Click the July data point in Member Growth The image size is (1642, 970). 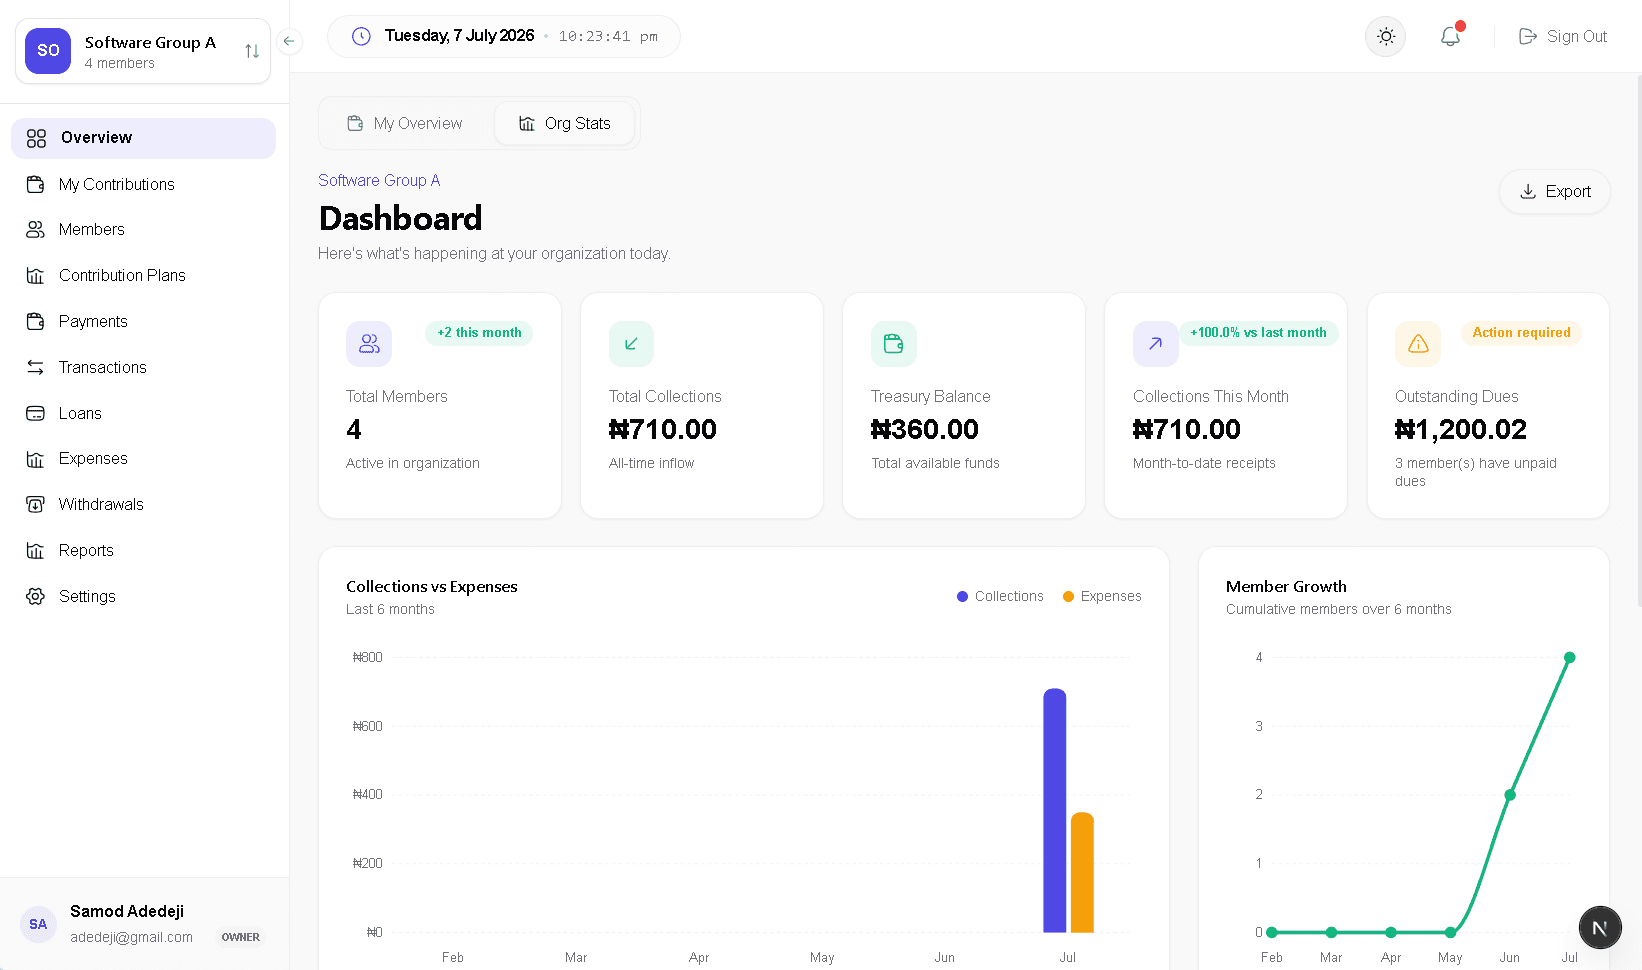coord(1569,658)
